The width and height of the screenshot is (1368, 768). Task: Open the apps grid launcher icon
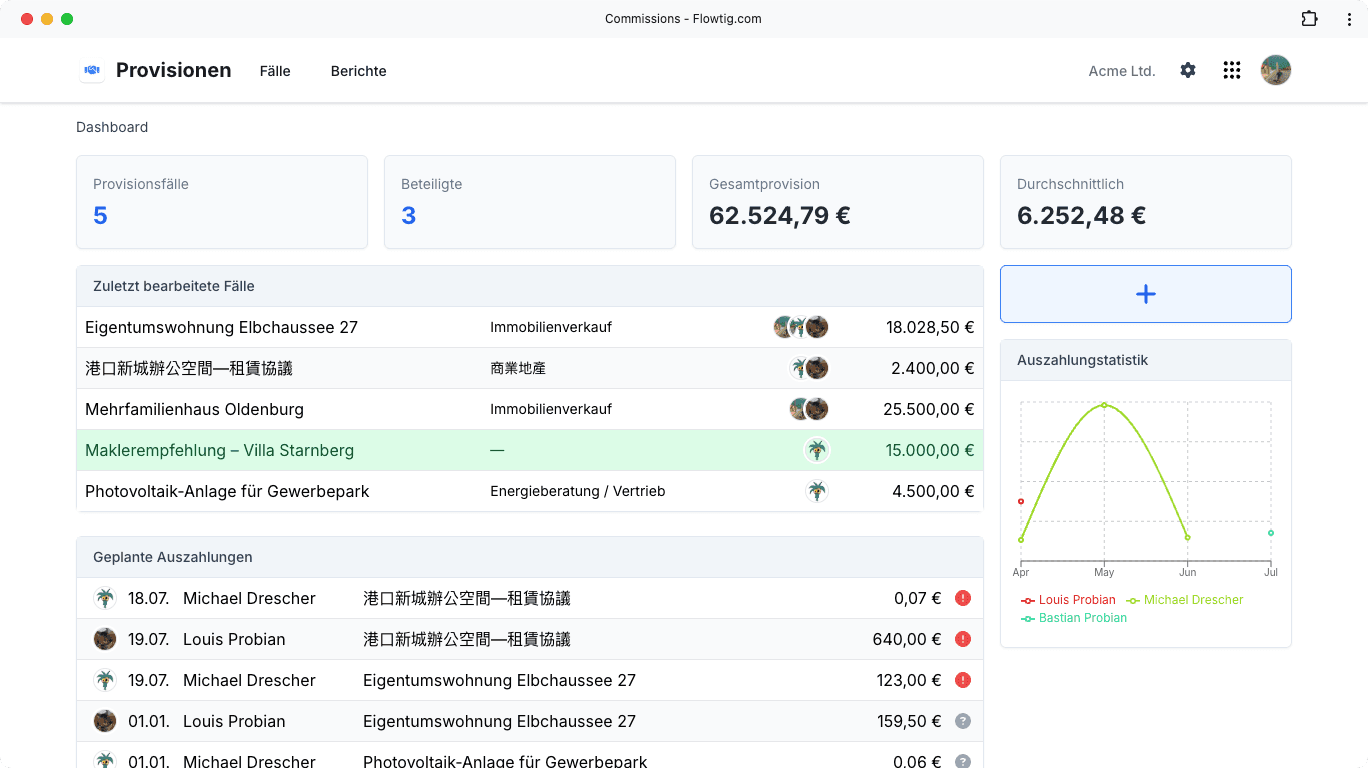tap(1232, 70)
